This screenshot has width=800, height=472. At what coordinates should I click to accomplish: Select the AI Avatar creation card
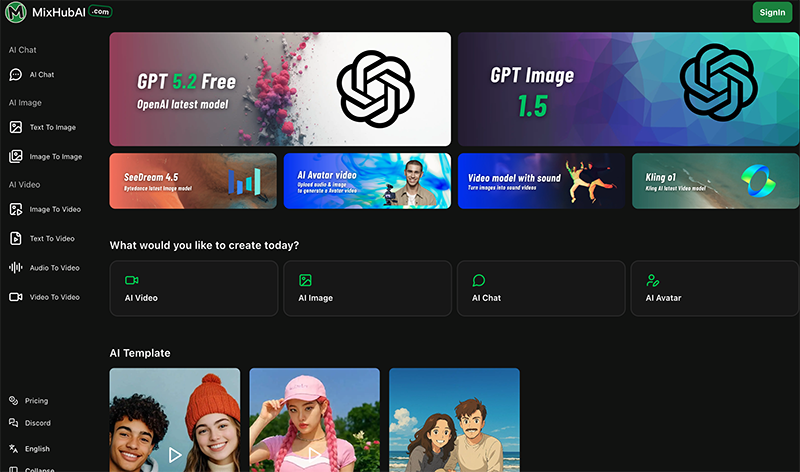tap(715, 288)
